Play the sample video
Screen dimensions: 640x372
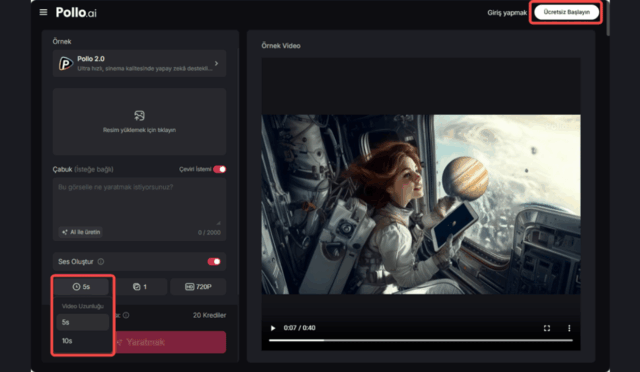click(x=273, y=328)
